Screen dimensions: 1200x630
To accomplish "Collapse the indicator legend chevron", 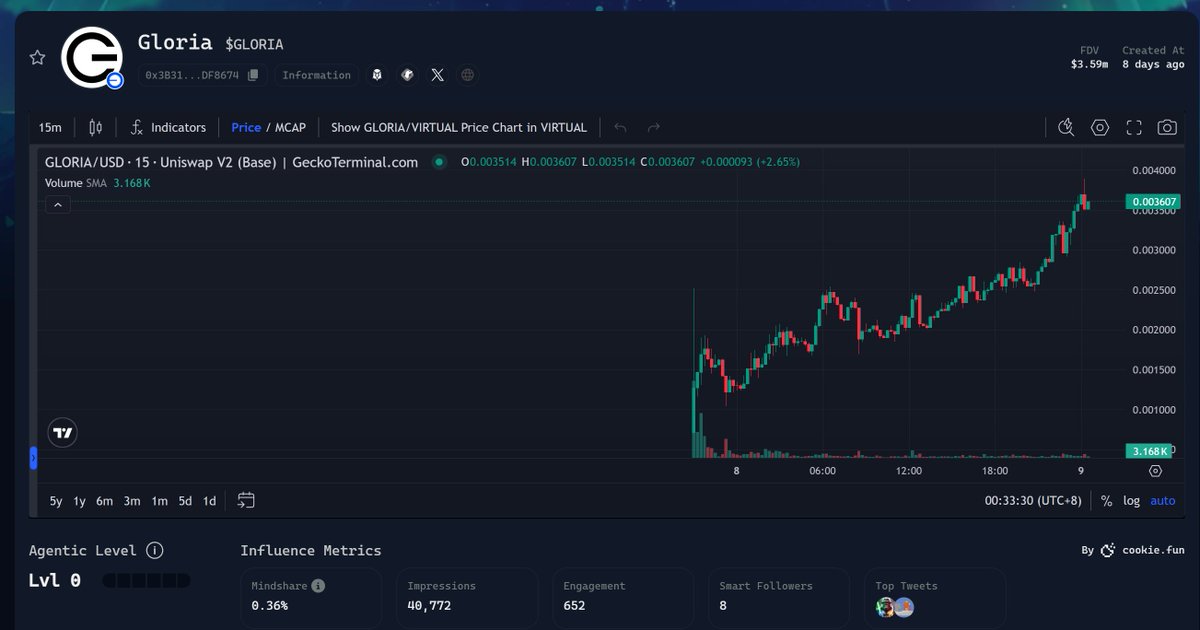I will pyautogui.click(x=57, y=204).
